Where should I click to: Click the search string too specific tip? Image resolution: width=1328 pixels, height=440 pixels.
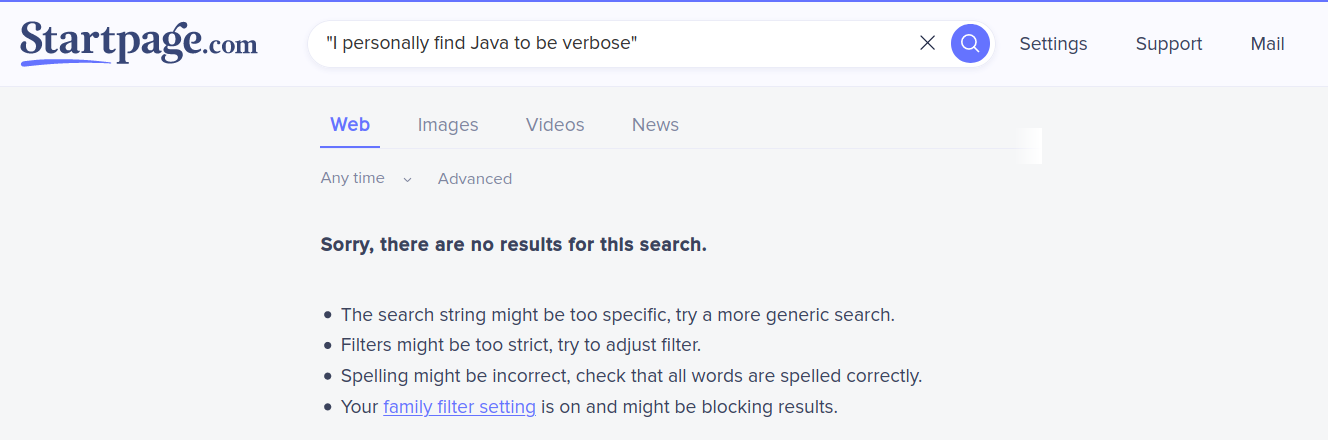pyautogui.click(x=617, y=314)
